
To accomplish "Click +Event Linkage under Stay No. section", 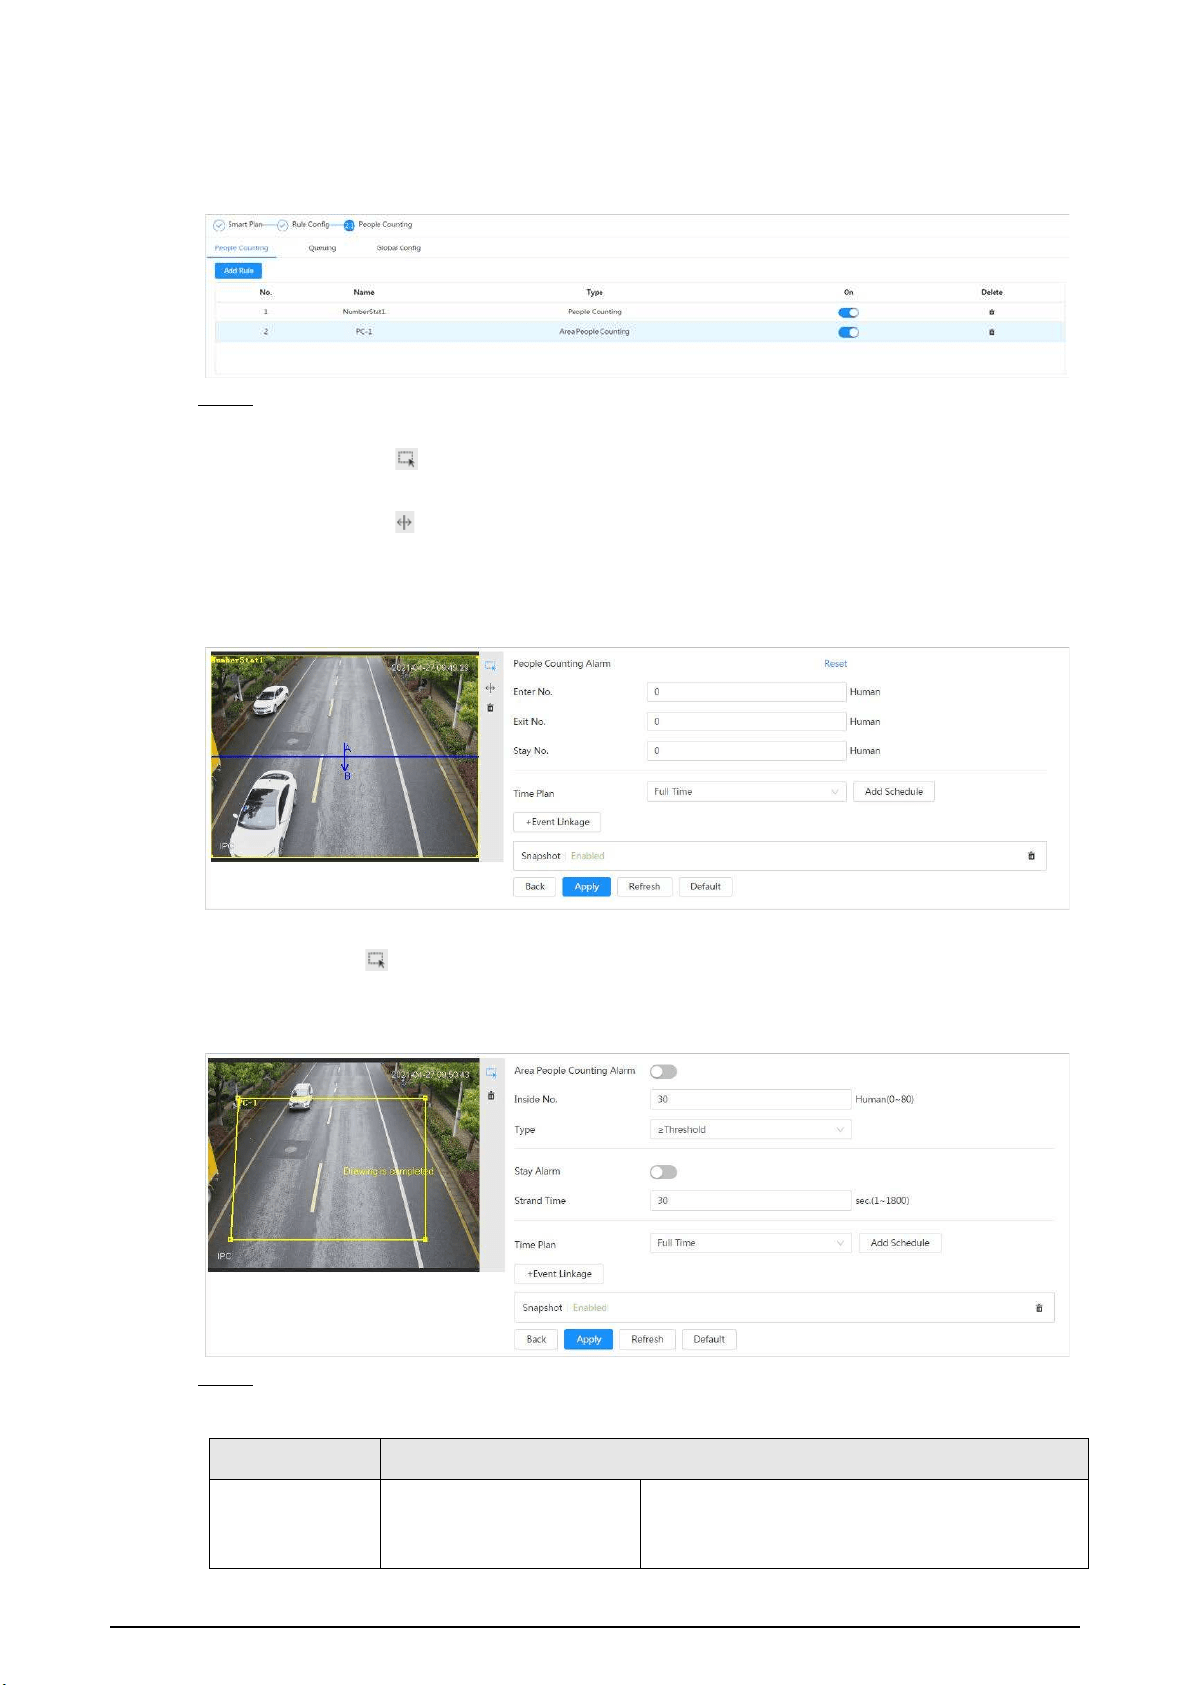I will [x=558, y=822].
